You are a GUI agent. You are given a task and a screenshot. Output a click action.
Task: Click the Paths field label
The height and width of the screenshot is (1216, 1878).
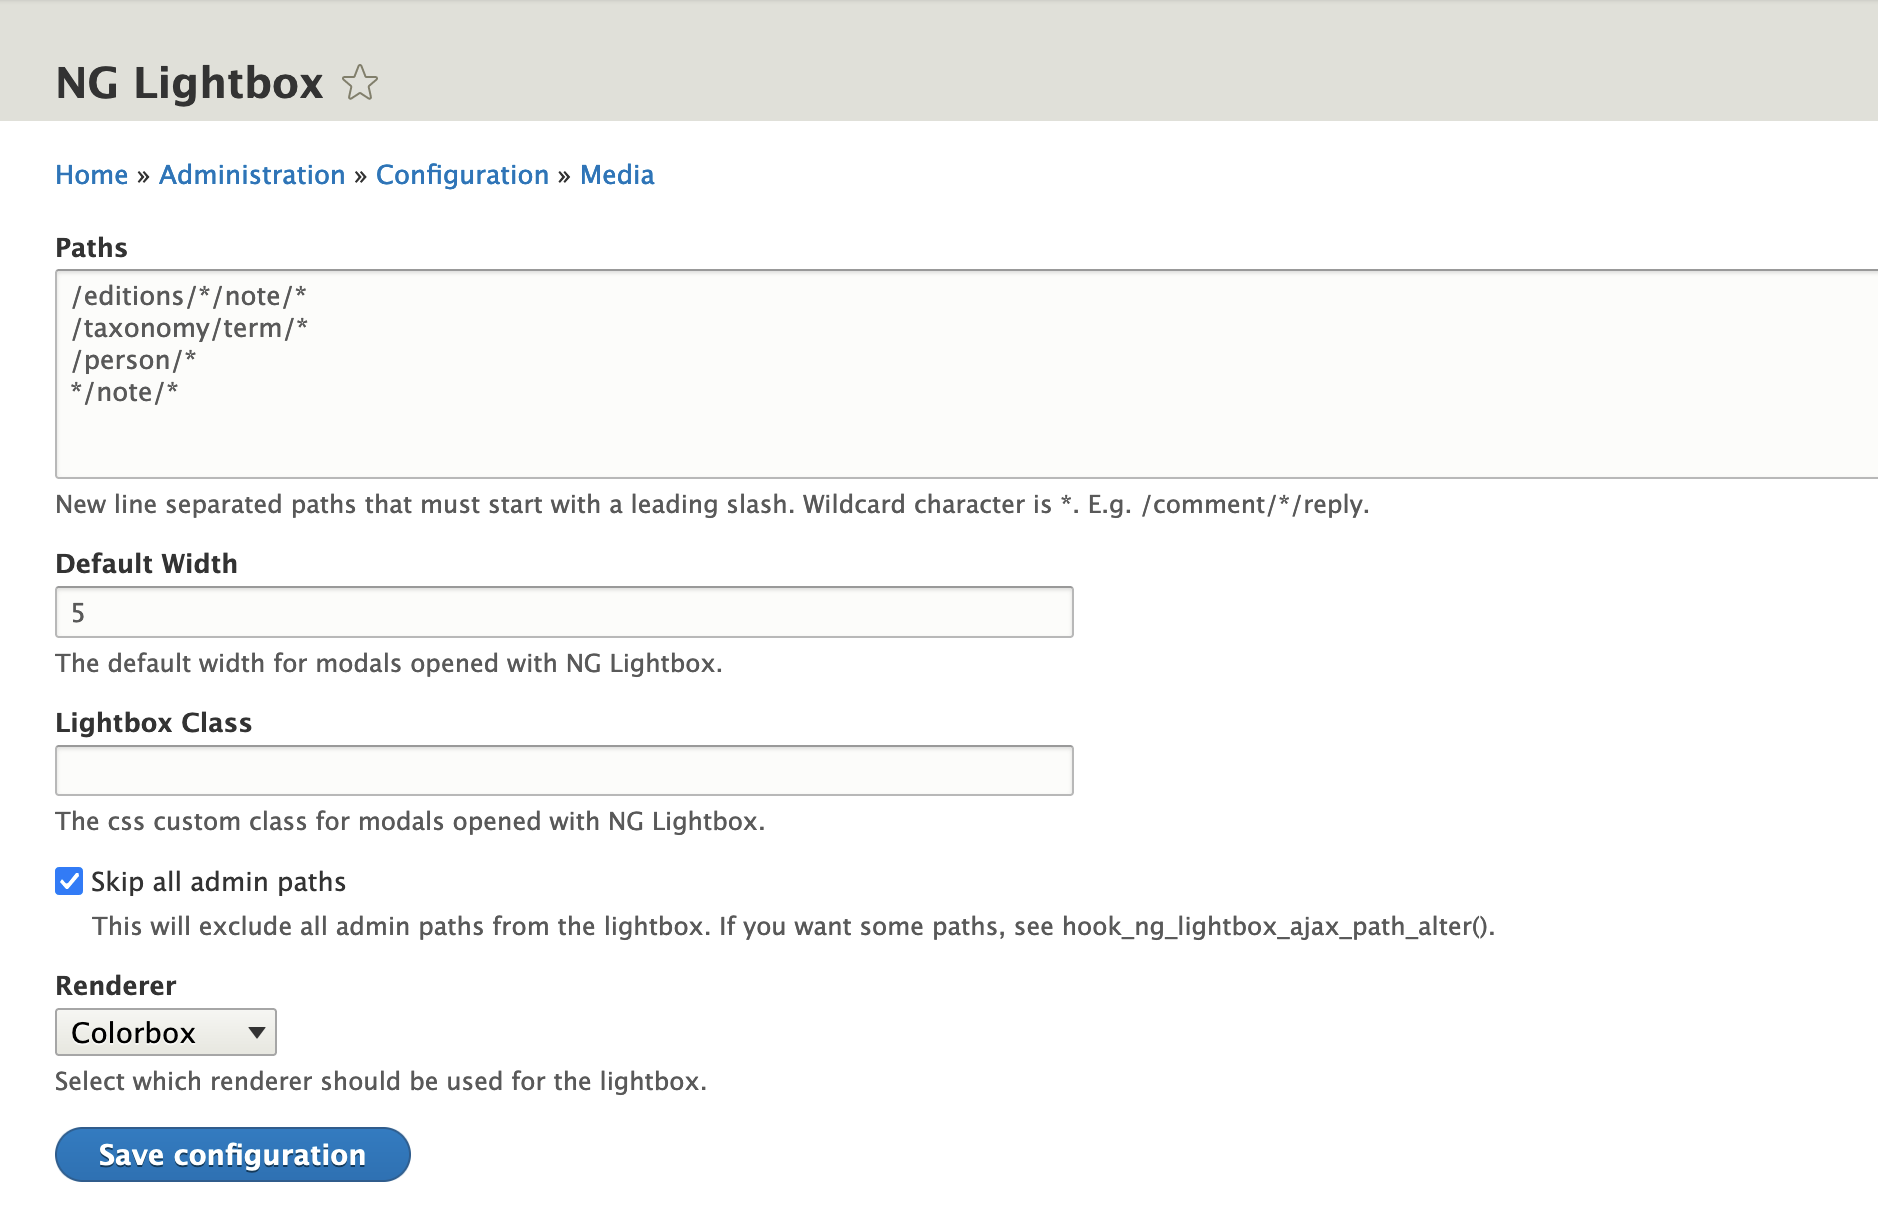tap(92, 248)
